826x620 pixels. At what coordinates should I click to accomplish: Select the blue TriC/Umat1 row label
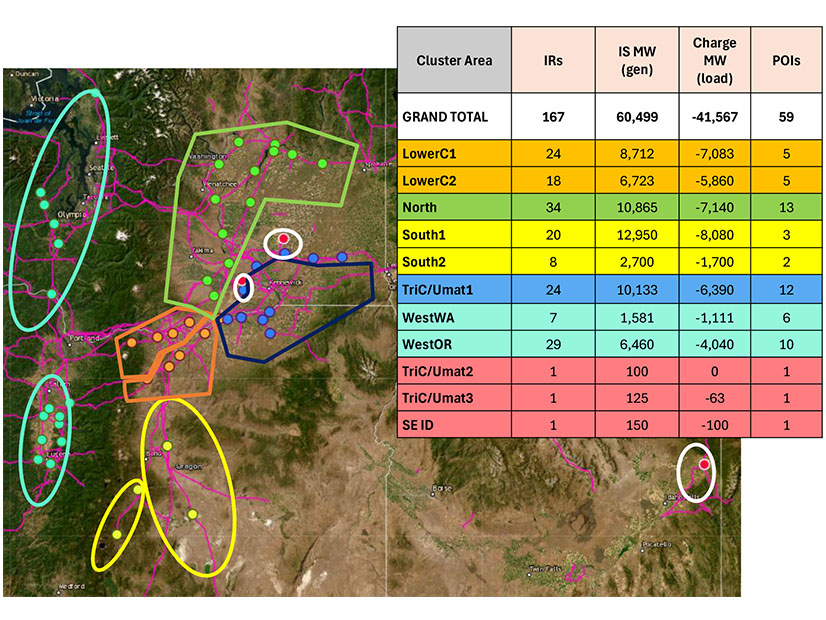click(435, 291)
